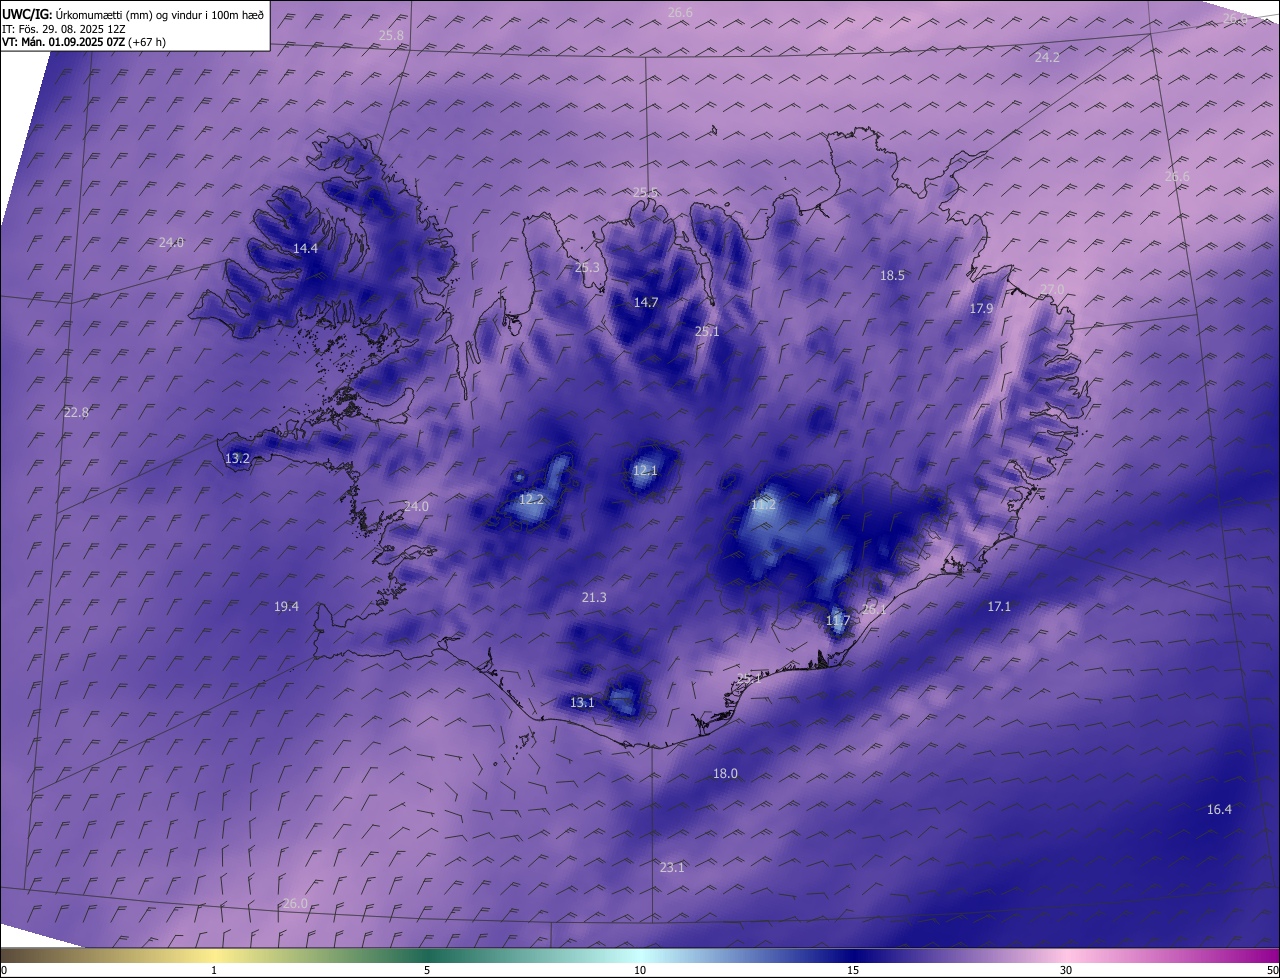Pick the 12.1 value label
The image size is (1280, 978).
pos(645,471)
